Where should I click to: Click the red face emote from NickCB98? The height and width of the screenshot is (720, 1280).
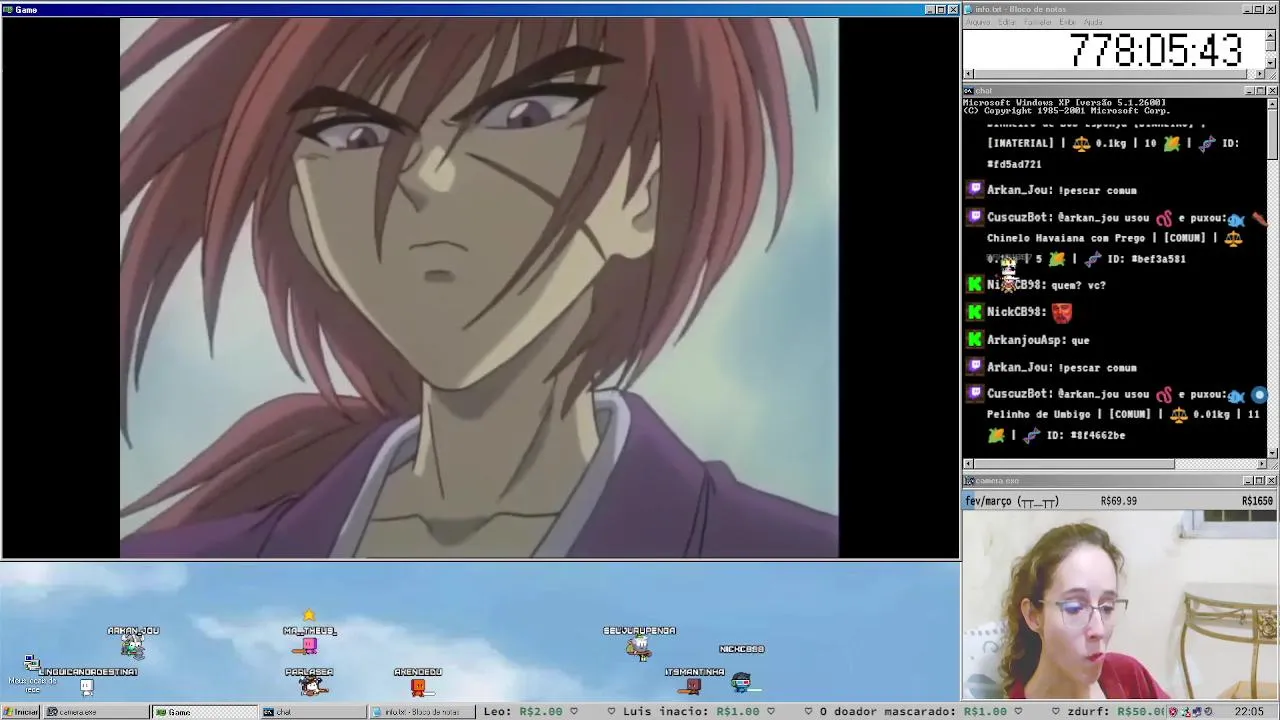click(1061, 312)
